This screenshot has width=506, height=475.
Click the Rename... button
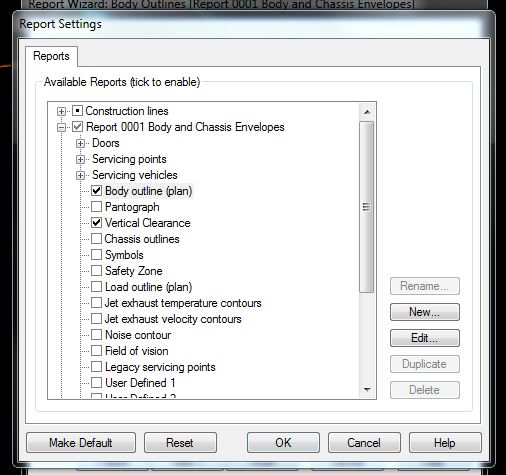tap(425, 286)
